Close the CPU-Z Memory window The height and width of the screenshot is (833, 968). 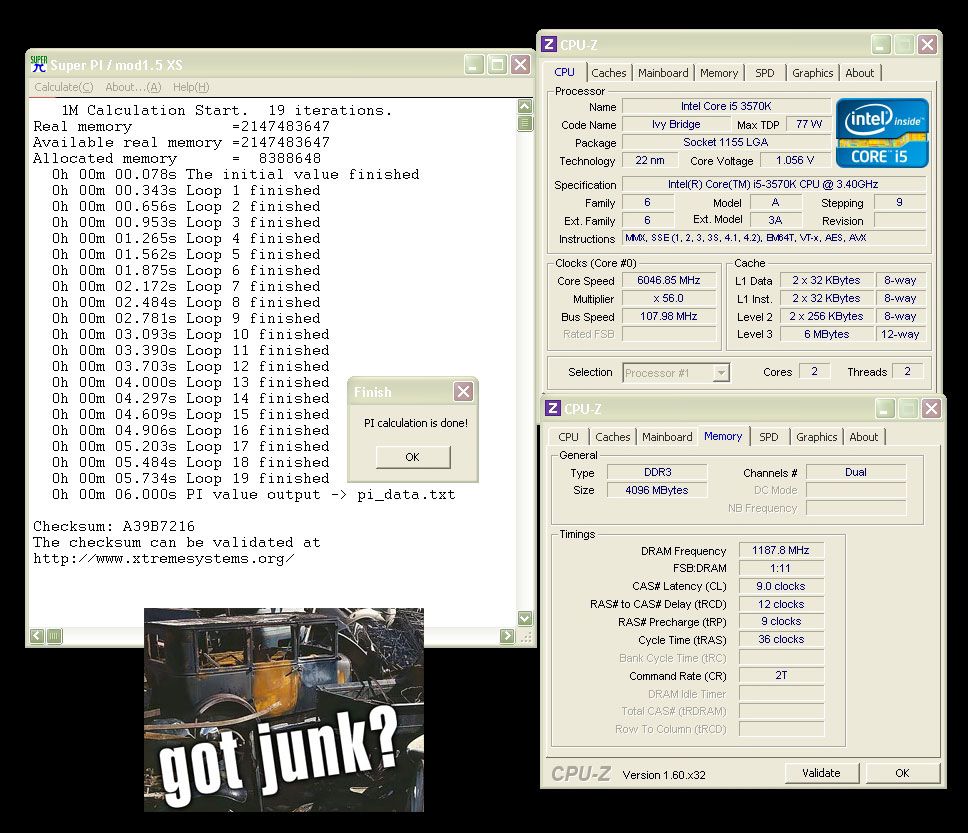click(931, 408)
